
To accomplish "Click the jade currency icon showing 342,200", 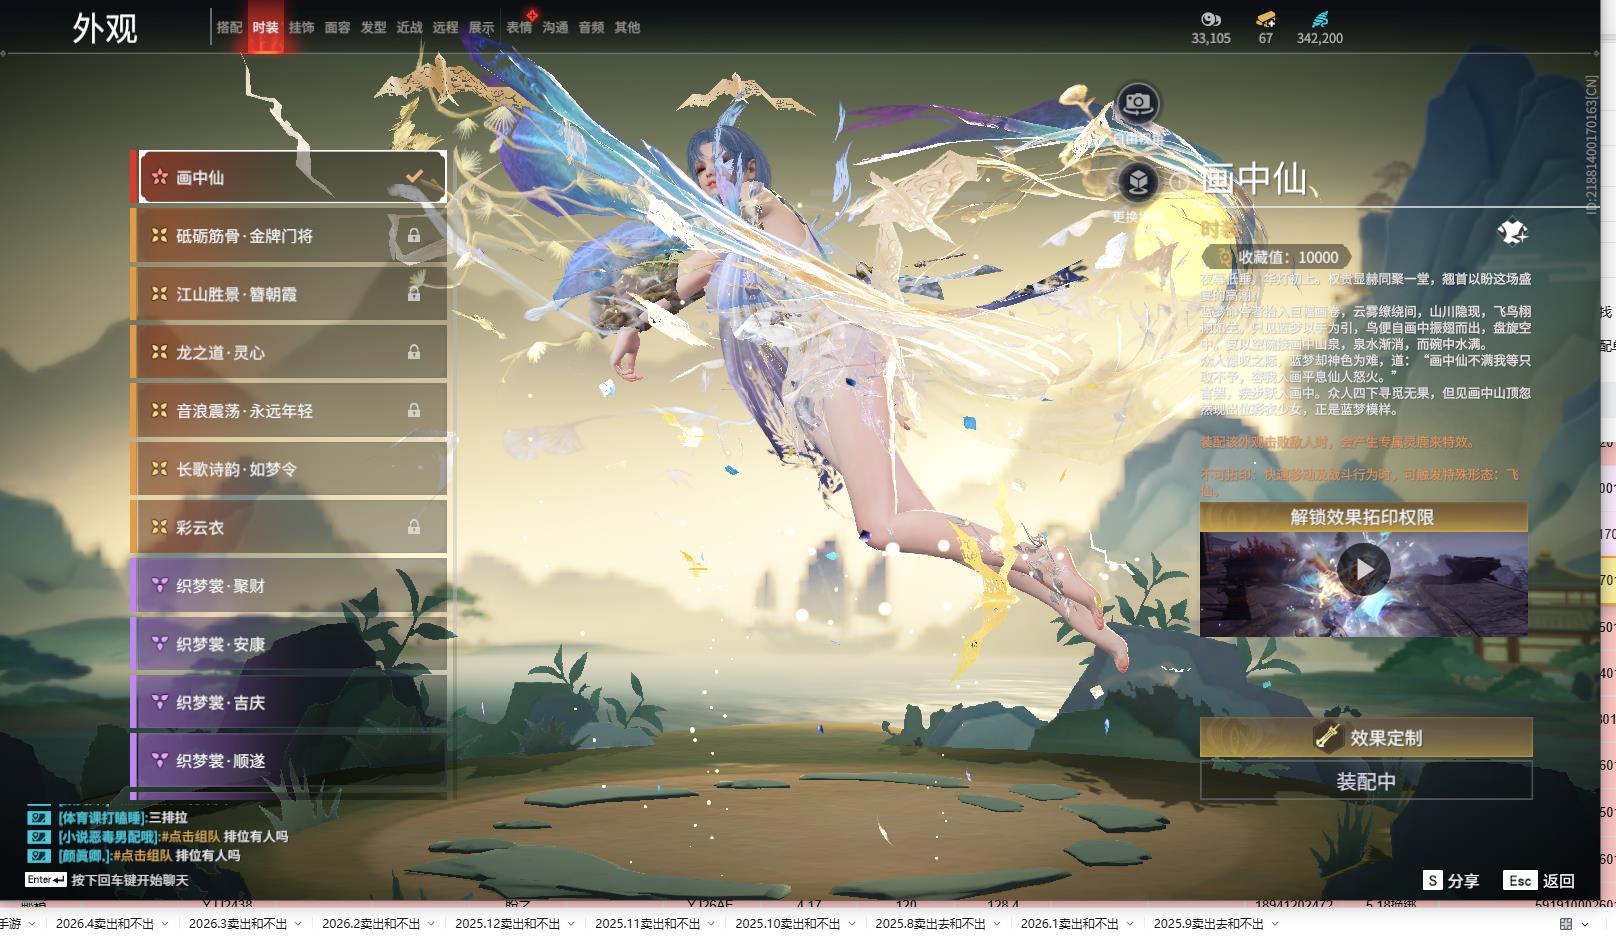I will 1320,19.
